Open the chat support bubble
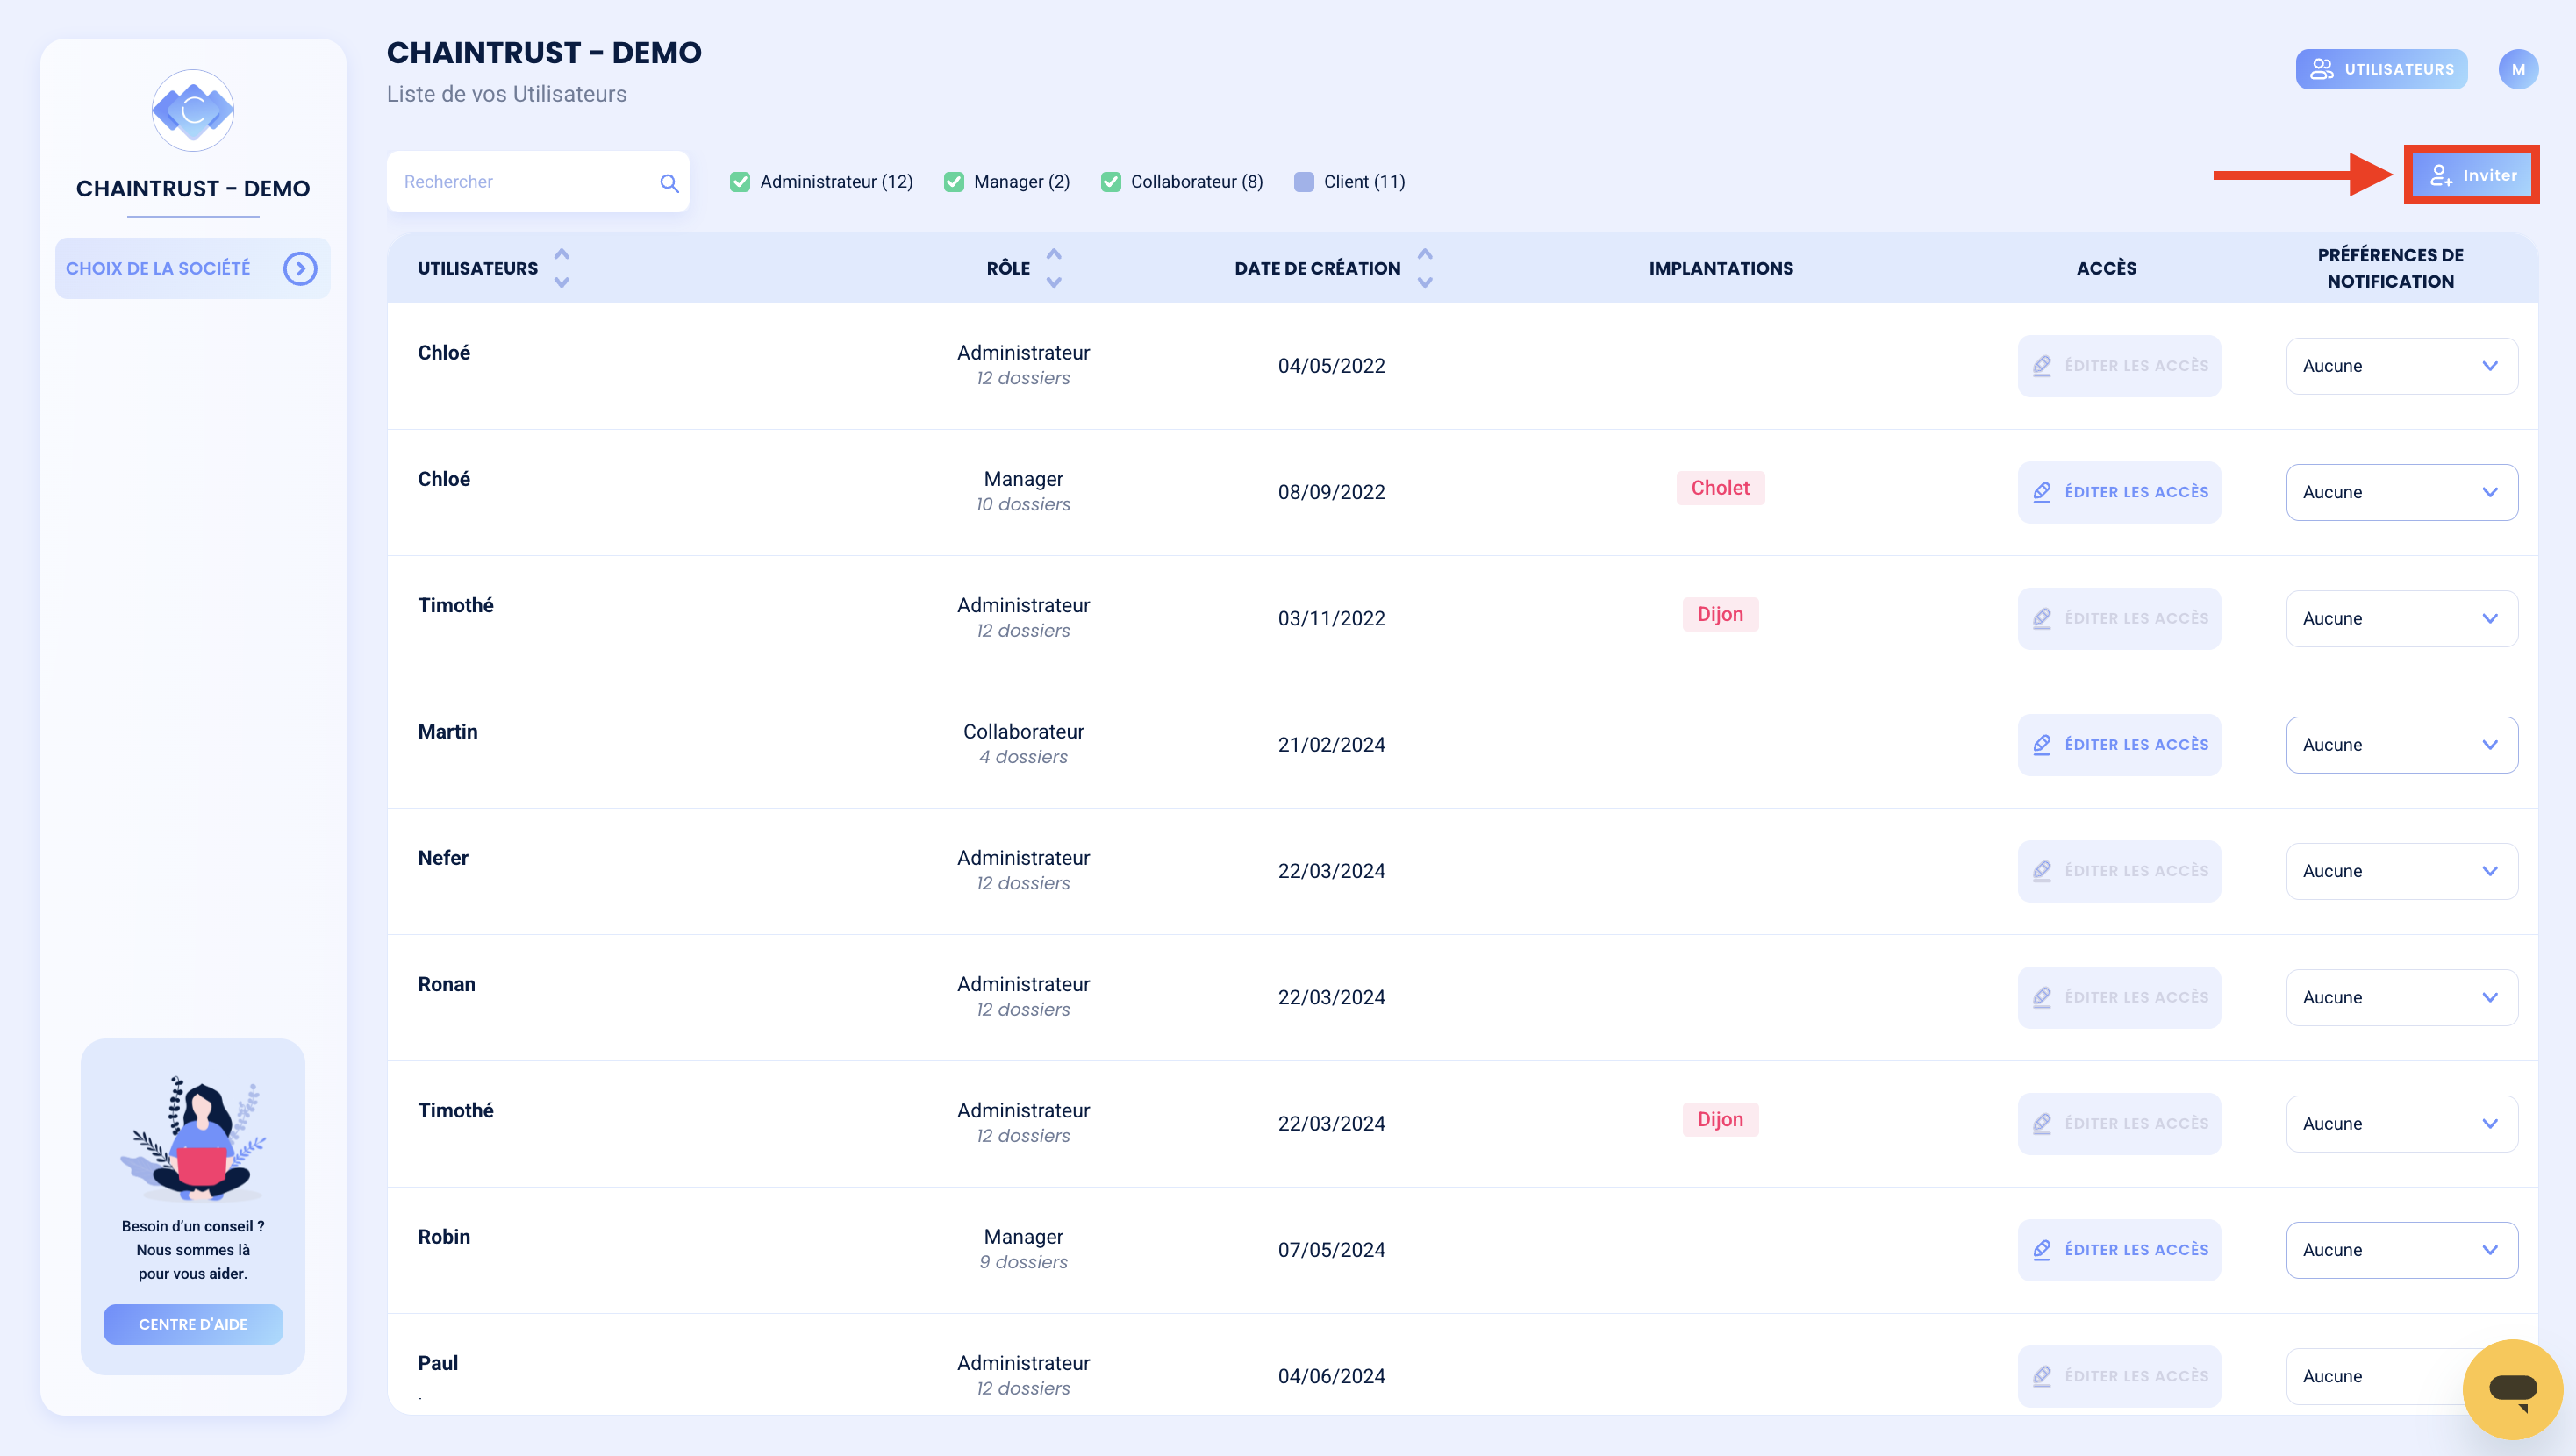The width and height of the screenshot is (2576, 1456). coord(2512,1389)
